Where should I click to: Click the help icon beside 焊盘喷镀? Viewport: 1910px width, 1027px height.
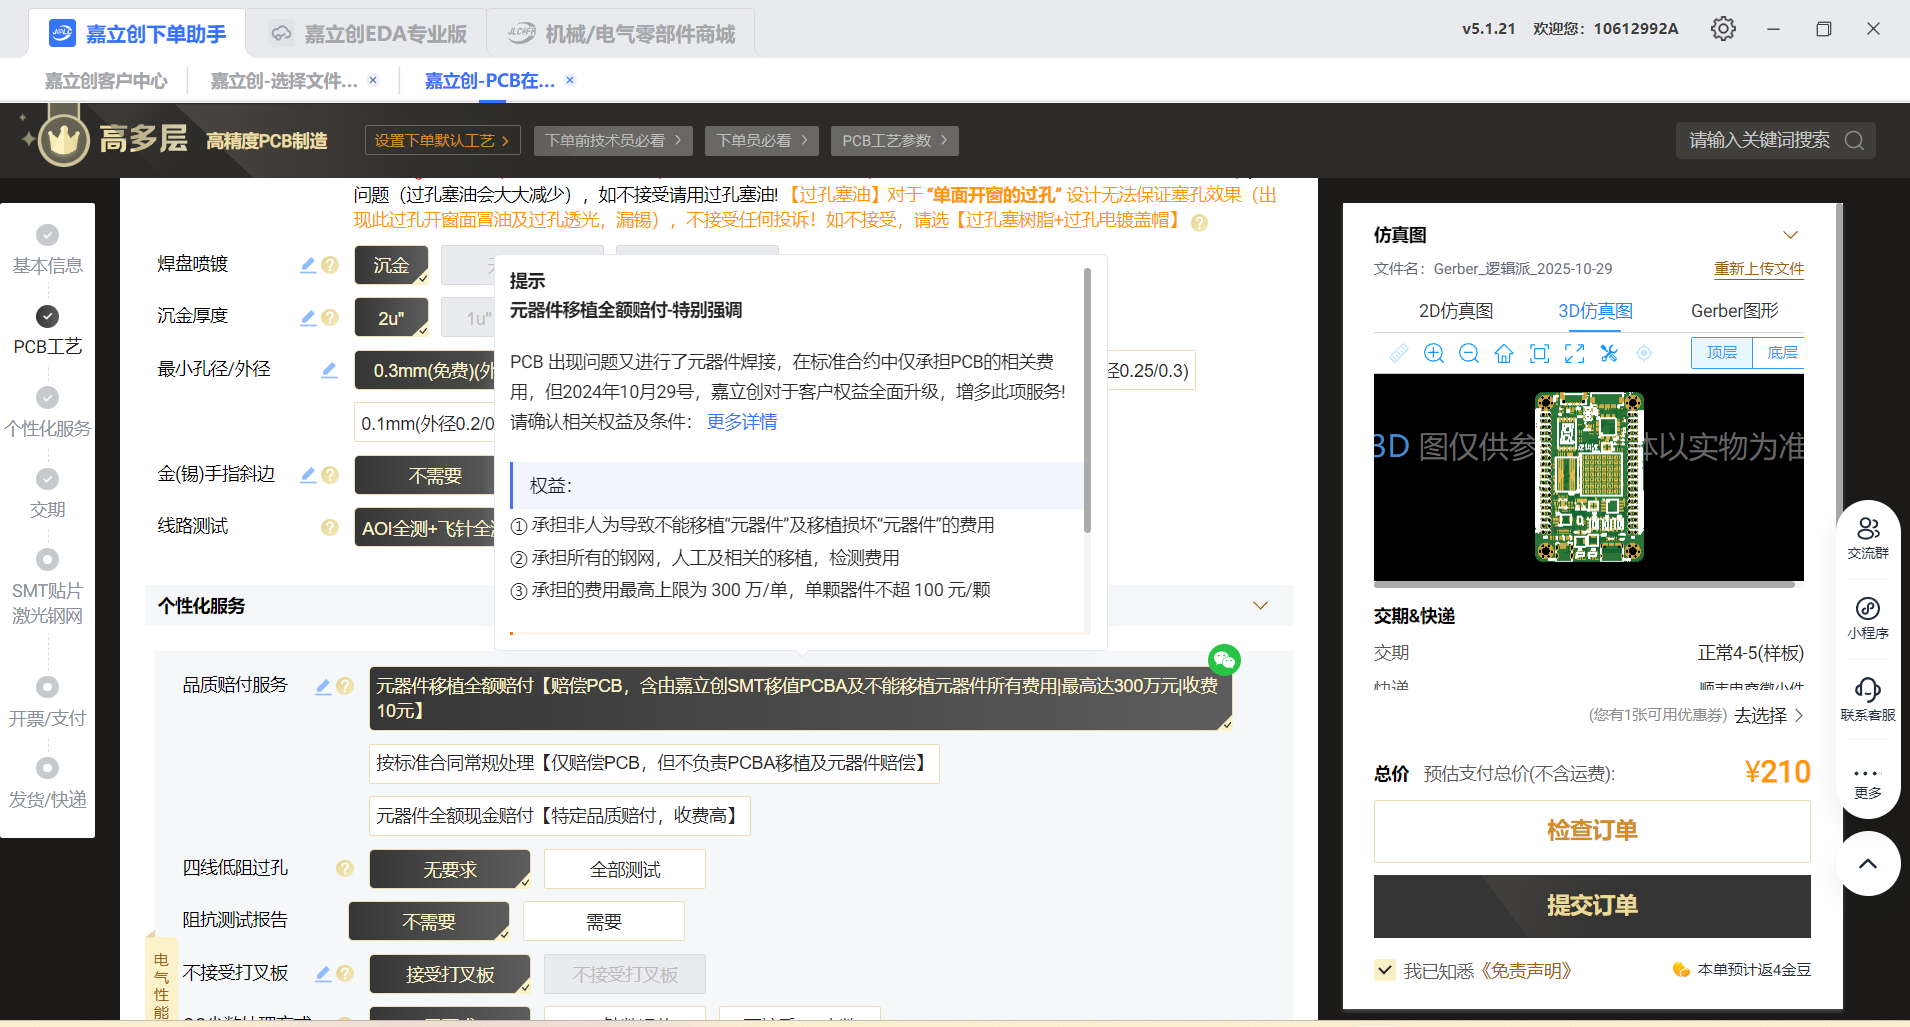tap(330, 265)
